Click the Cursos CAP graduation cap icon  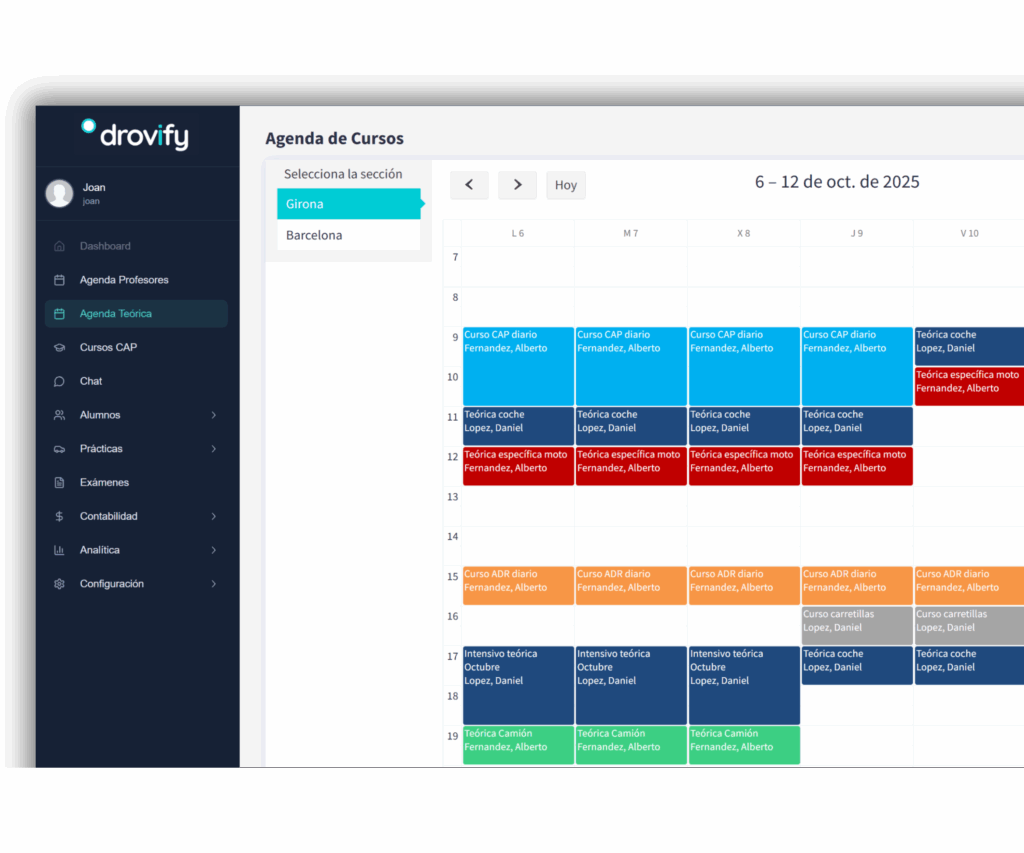tap(59, 347)
